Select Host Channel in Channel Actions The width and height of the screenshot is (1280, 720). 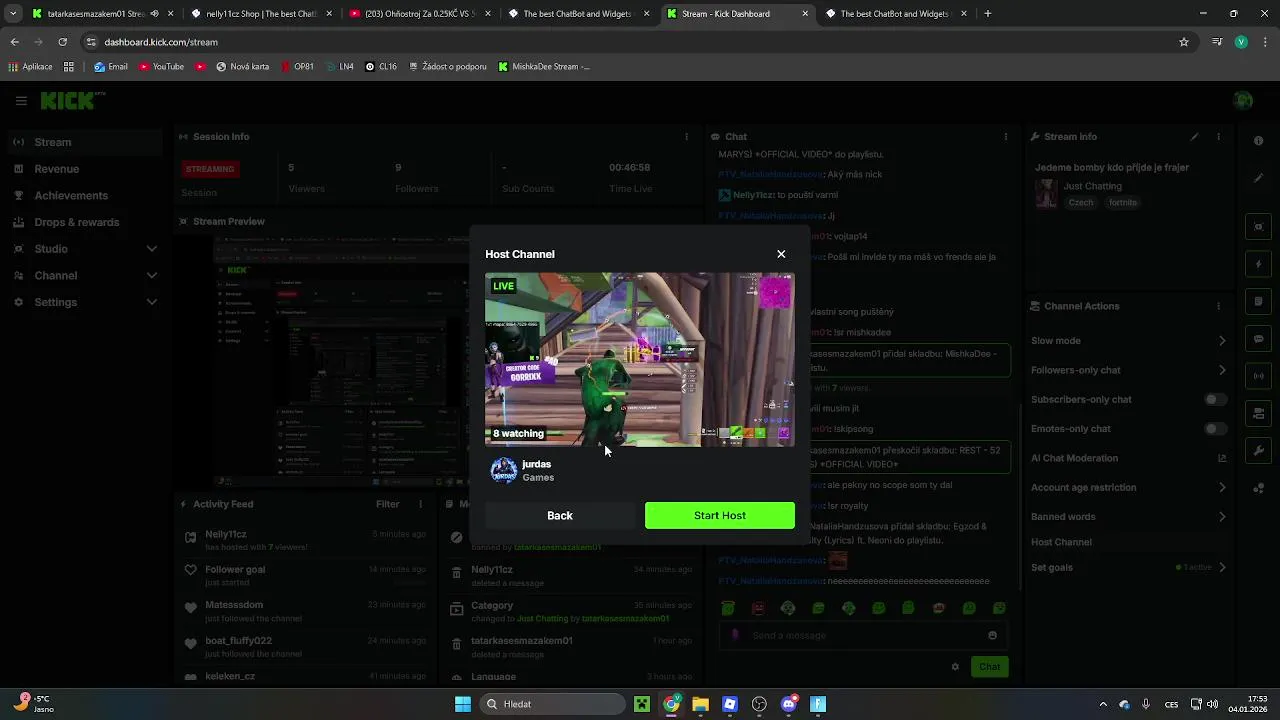(1061, 542)
